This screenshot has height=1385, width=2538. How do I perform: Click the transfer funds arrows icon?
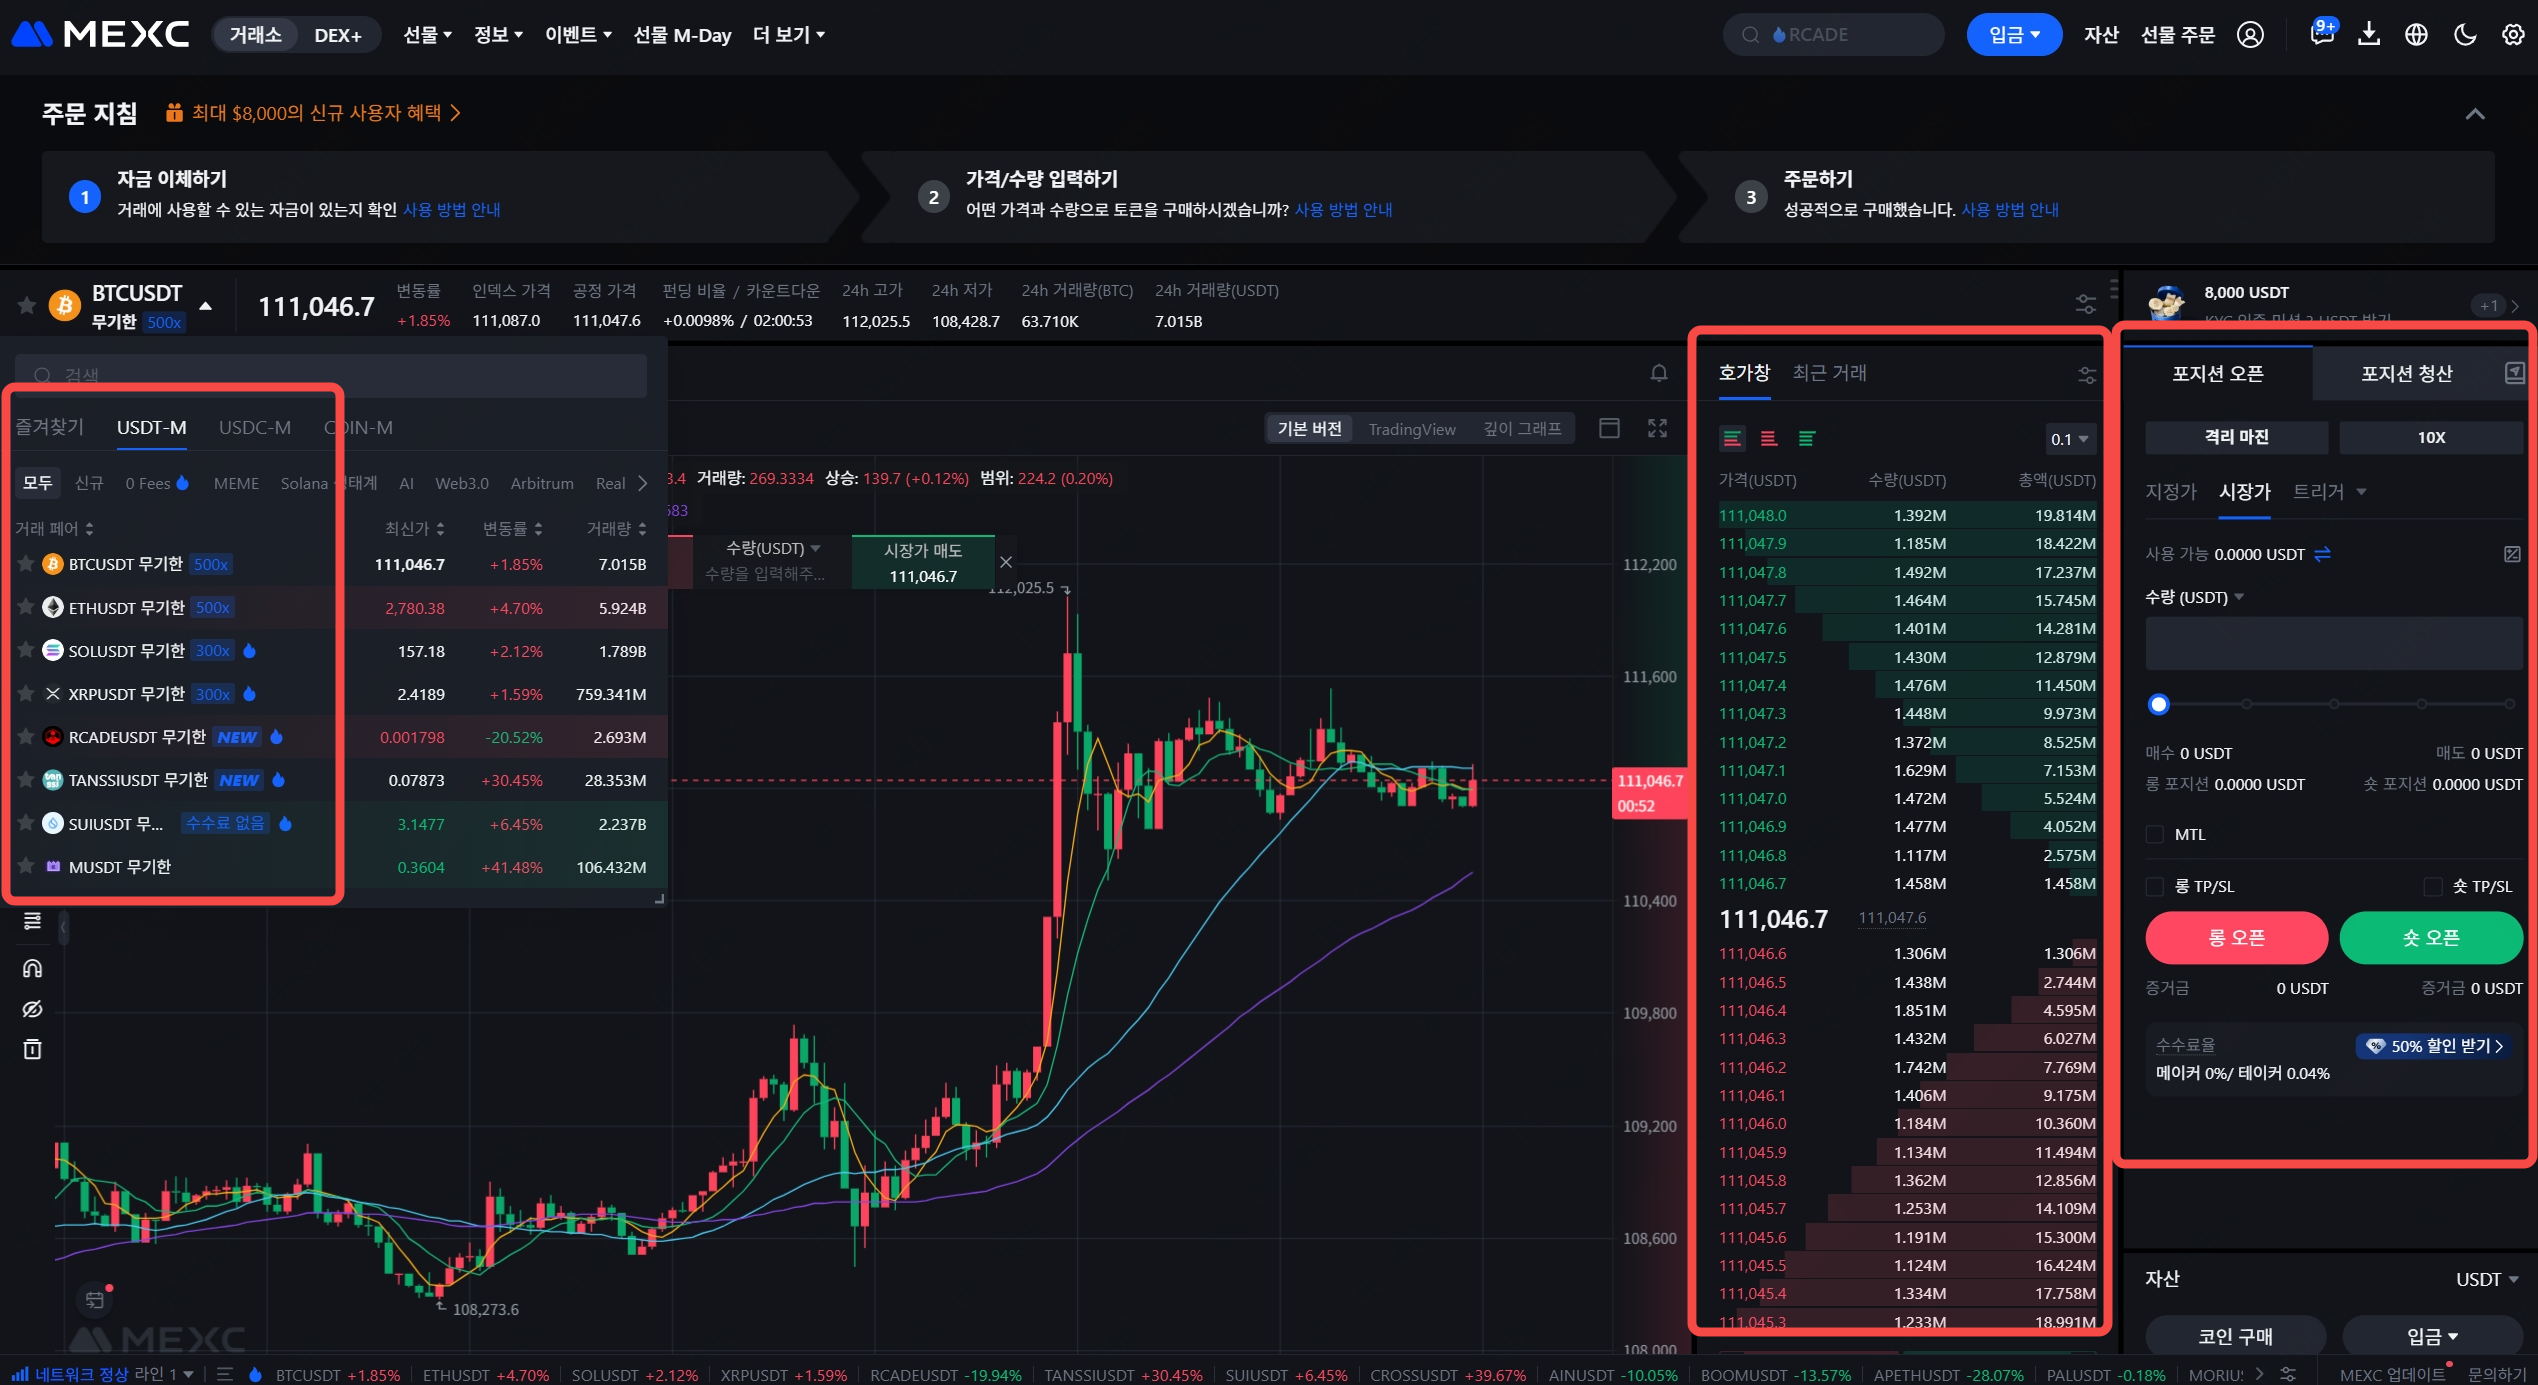(2322, 554)
